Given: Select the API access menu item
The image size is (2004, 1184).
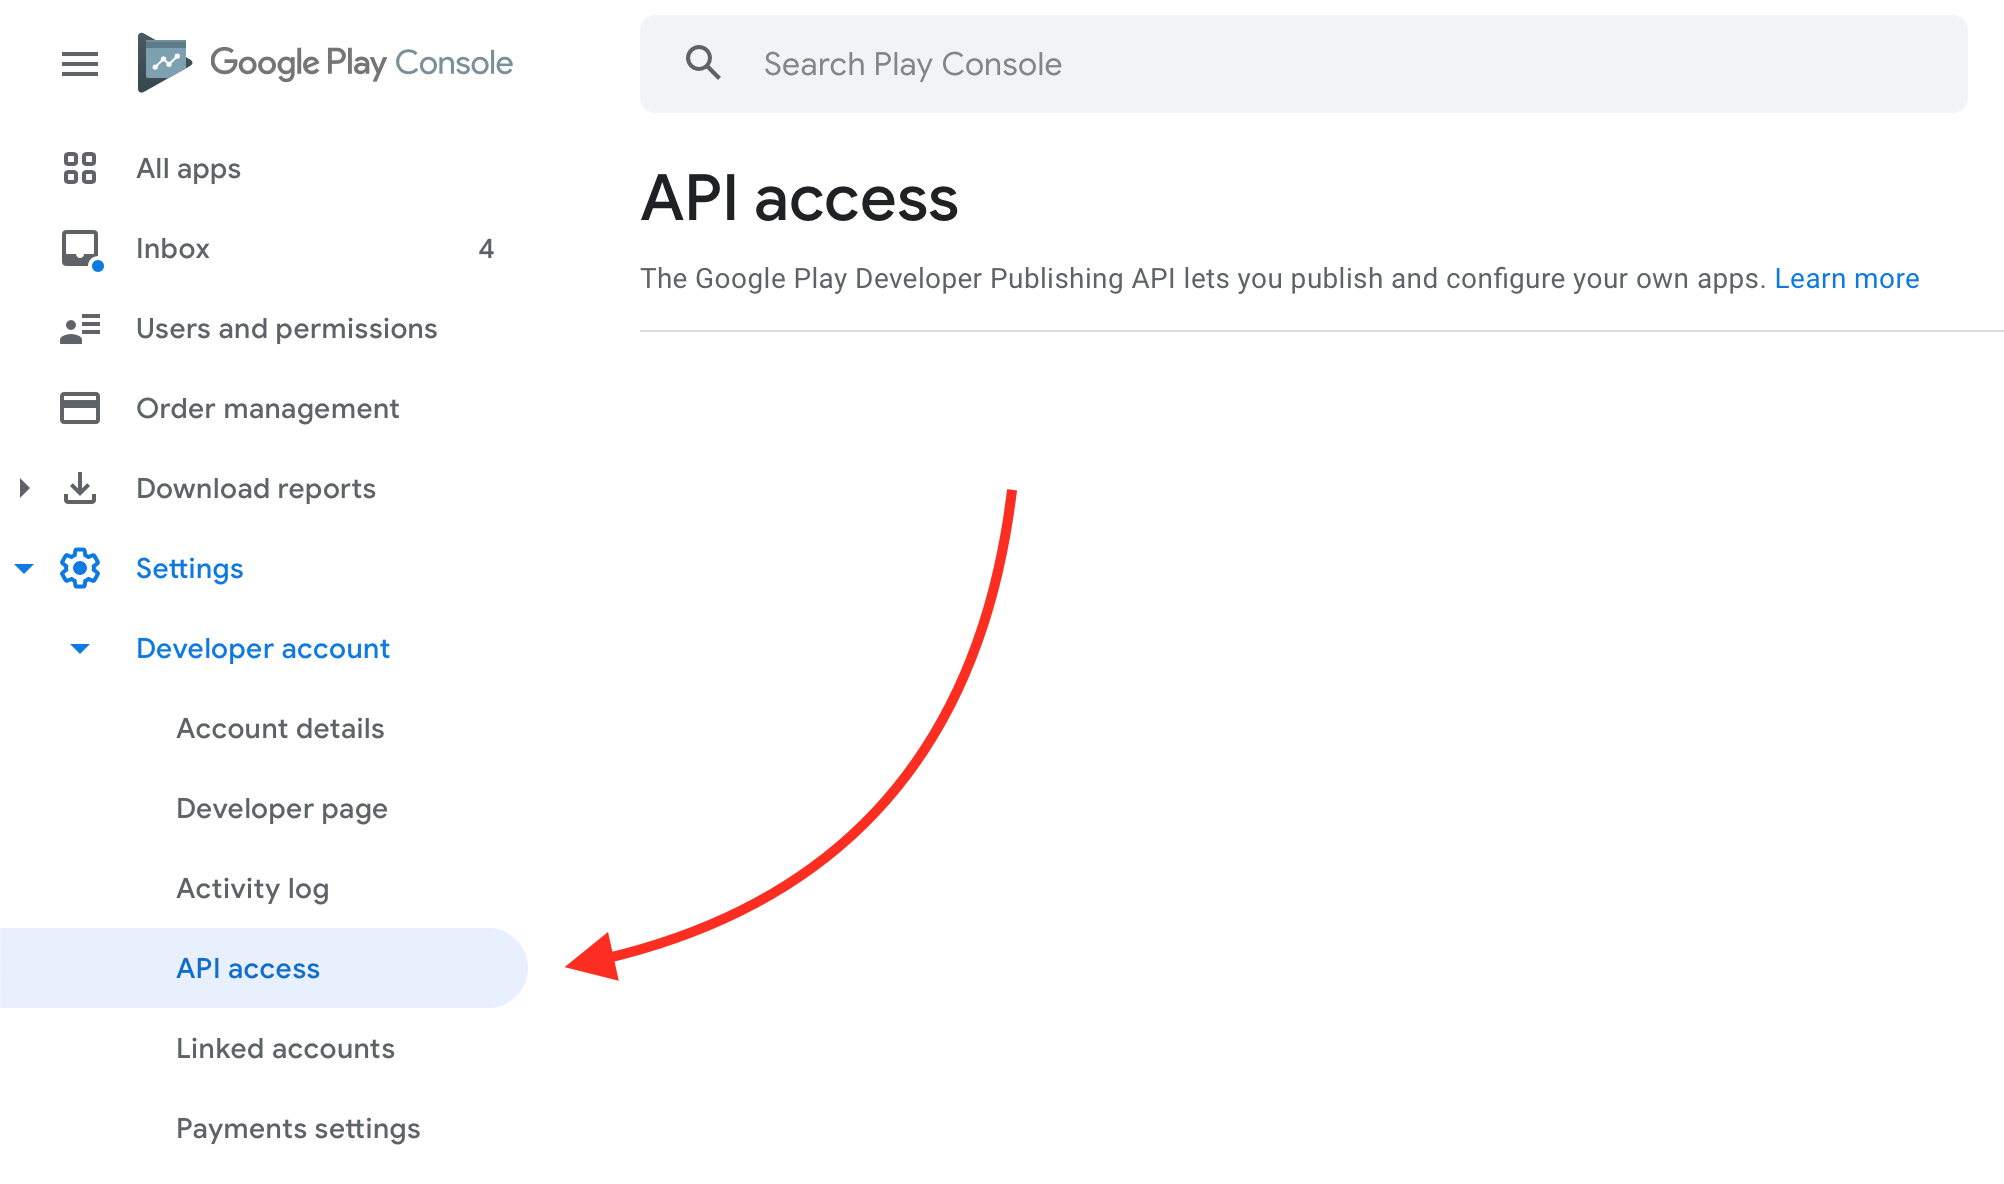Looking at the screenshot, I should tap(248, 968).
